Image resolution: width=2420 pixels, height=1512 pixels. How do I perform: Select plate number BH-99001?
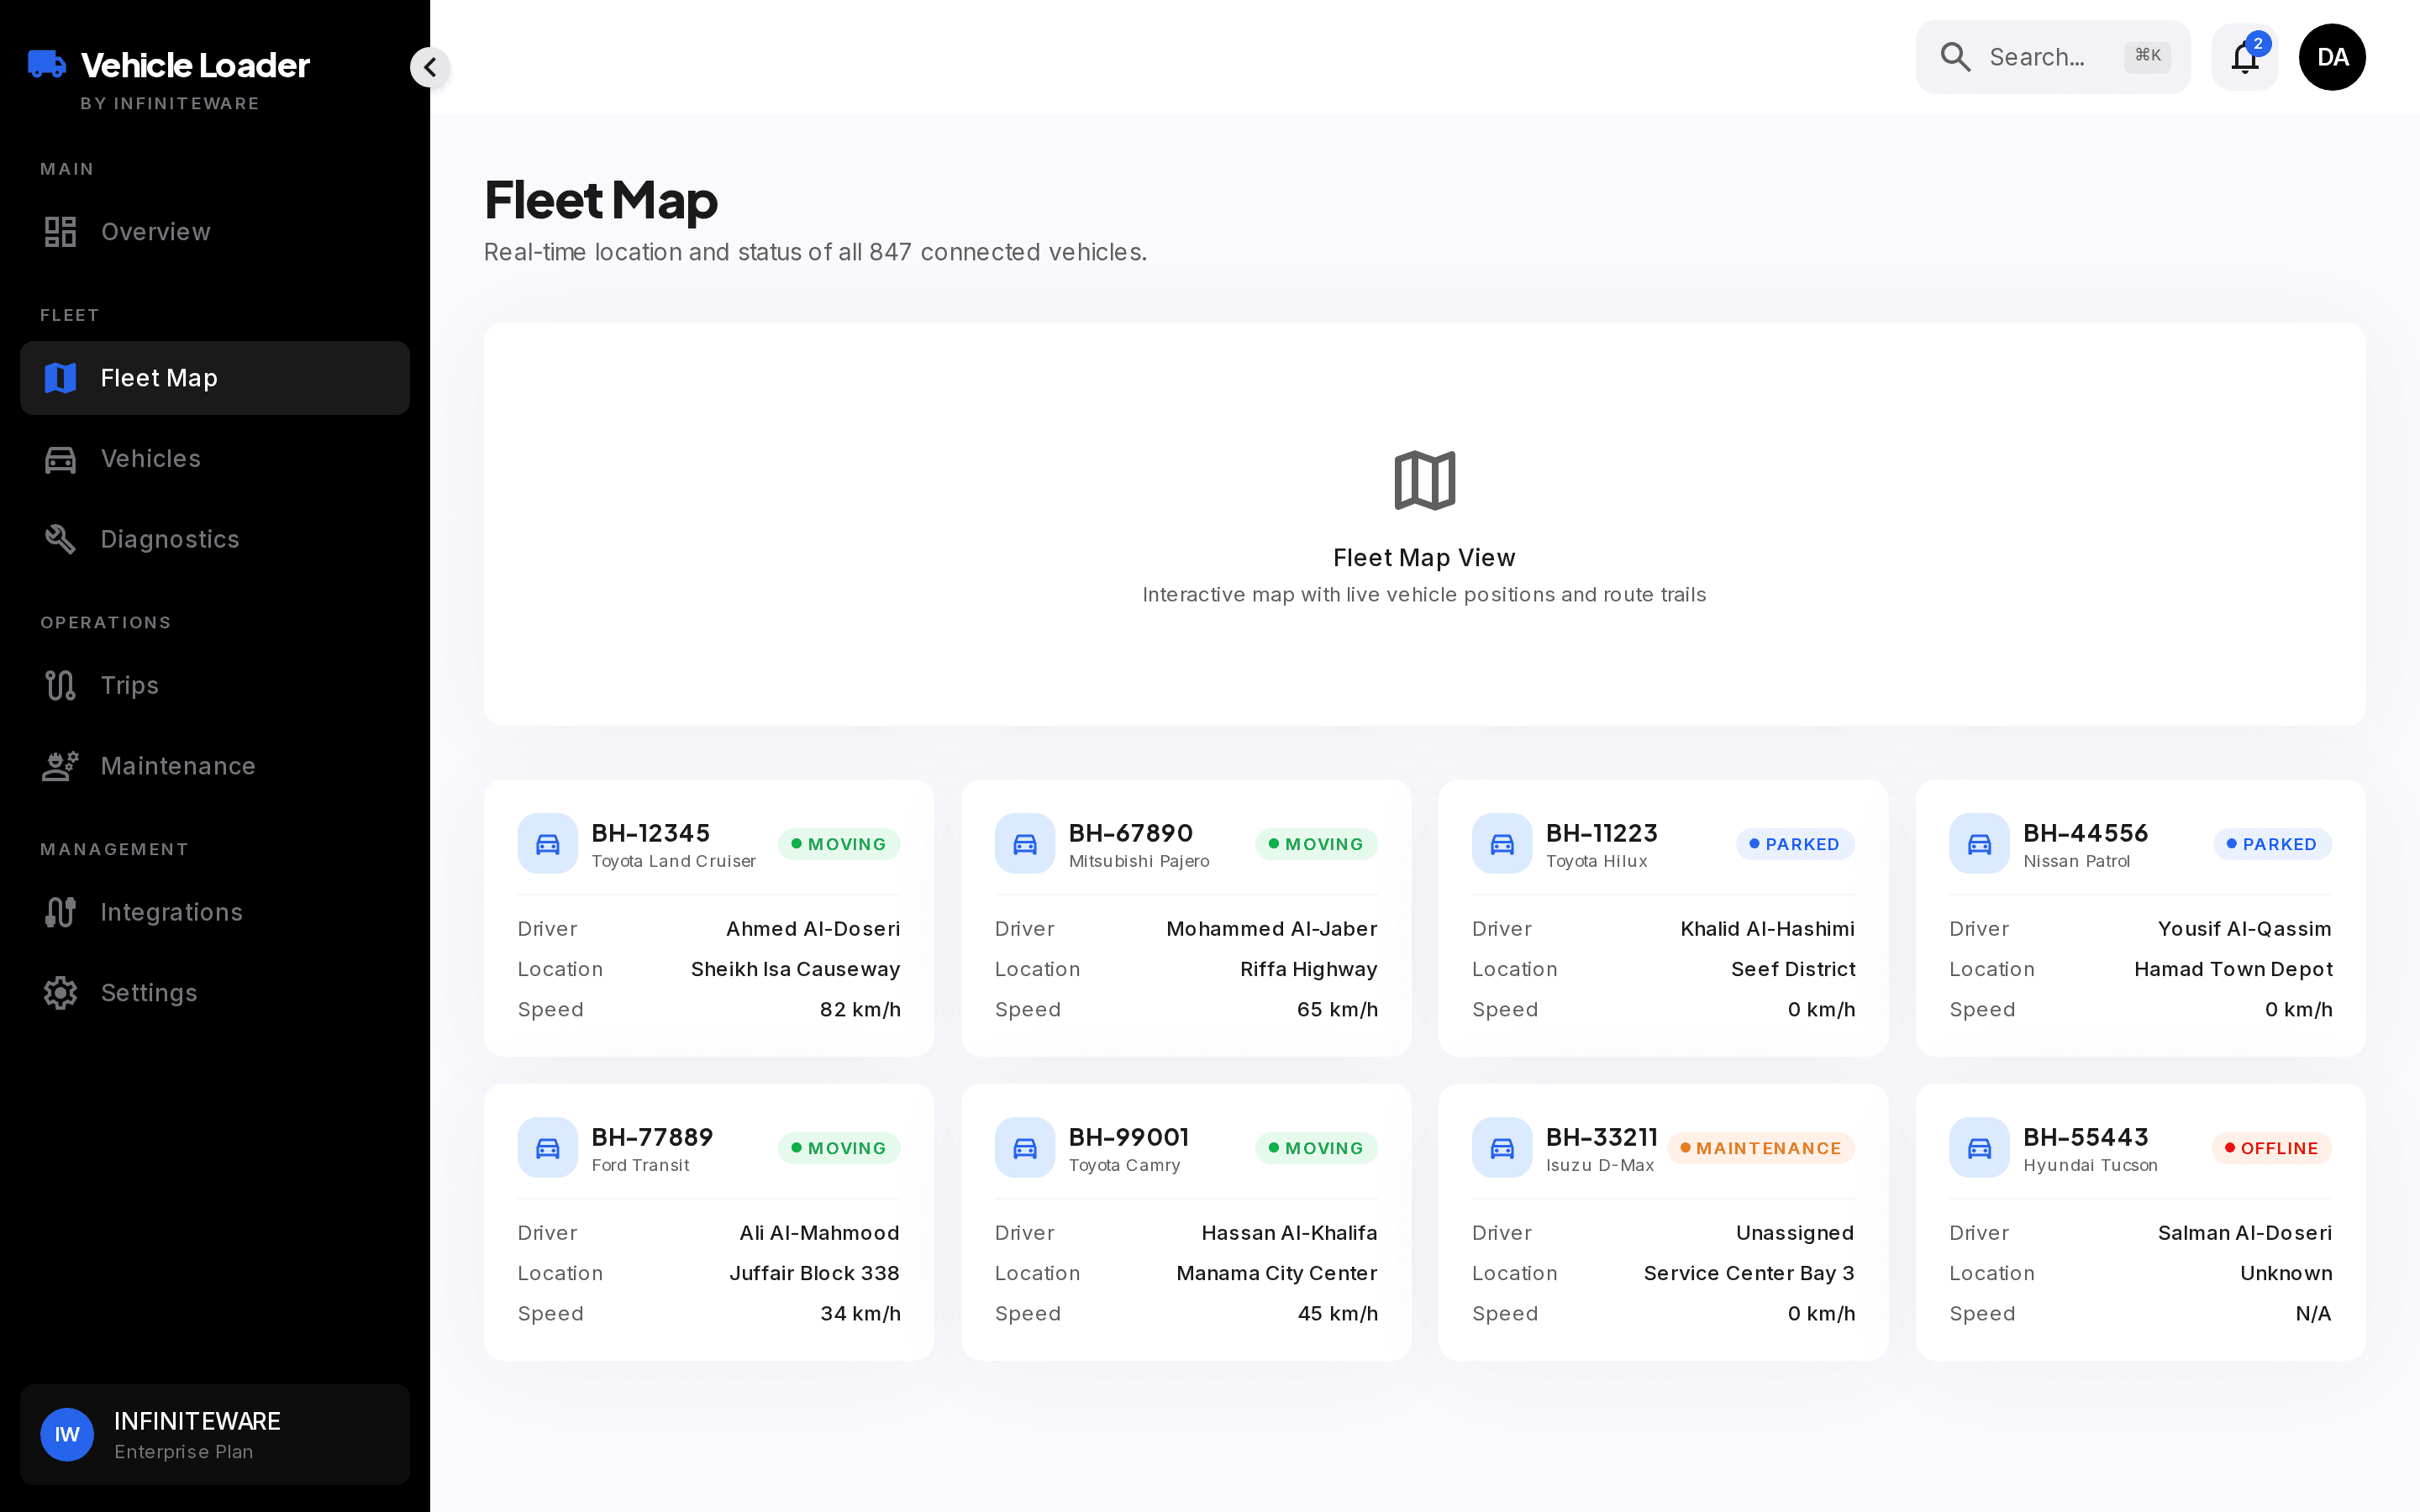(x=1129, y=1137)
